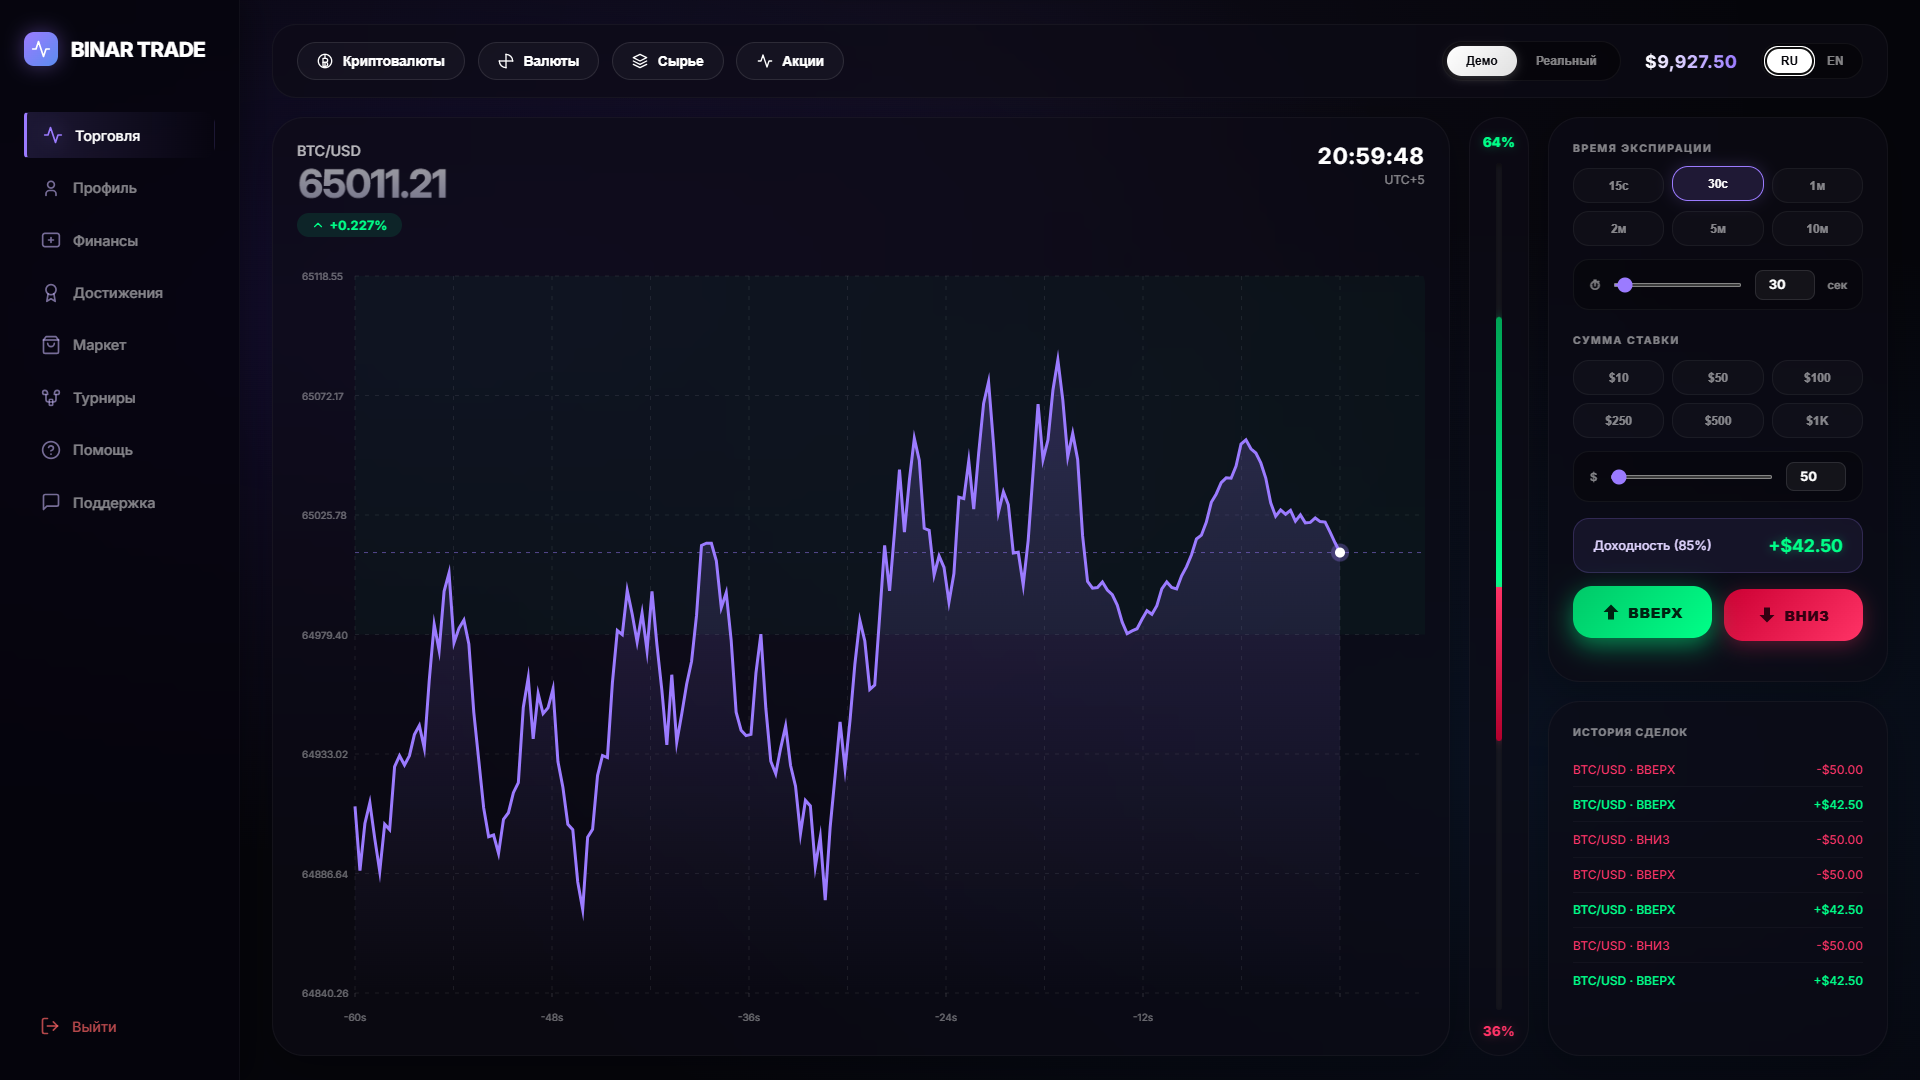The image size is (1920, 1080).
Task: Place a down trade with ВНИЗ
Action: tap(1793, 615)
